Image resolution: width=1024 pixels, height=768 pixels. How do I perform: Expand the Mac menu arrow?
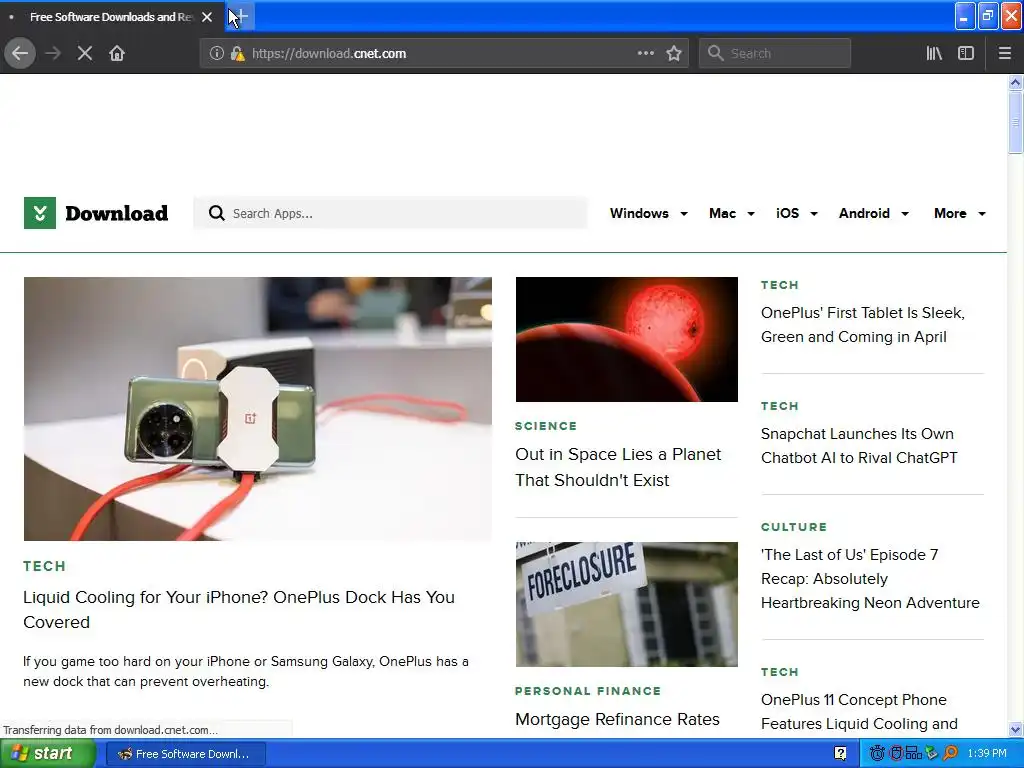751,214
